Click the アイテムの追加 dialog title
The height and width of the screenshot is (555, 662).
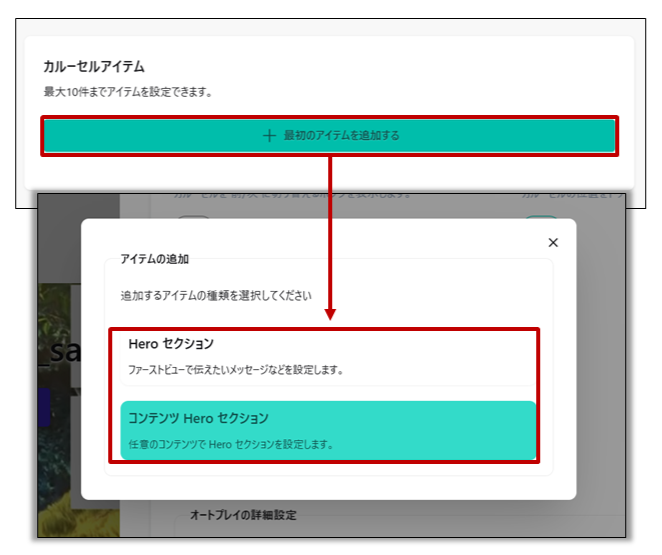point(154,259)
